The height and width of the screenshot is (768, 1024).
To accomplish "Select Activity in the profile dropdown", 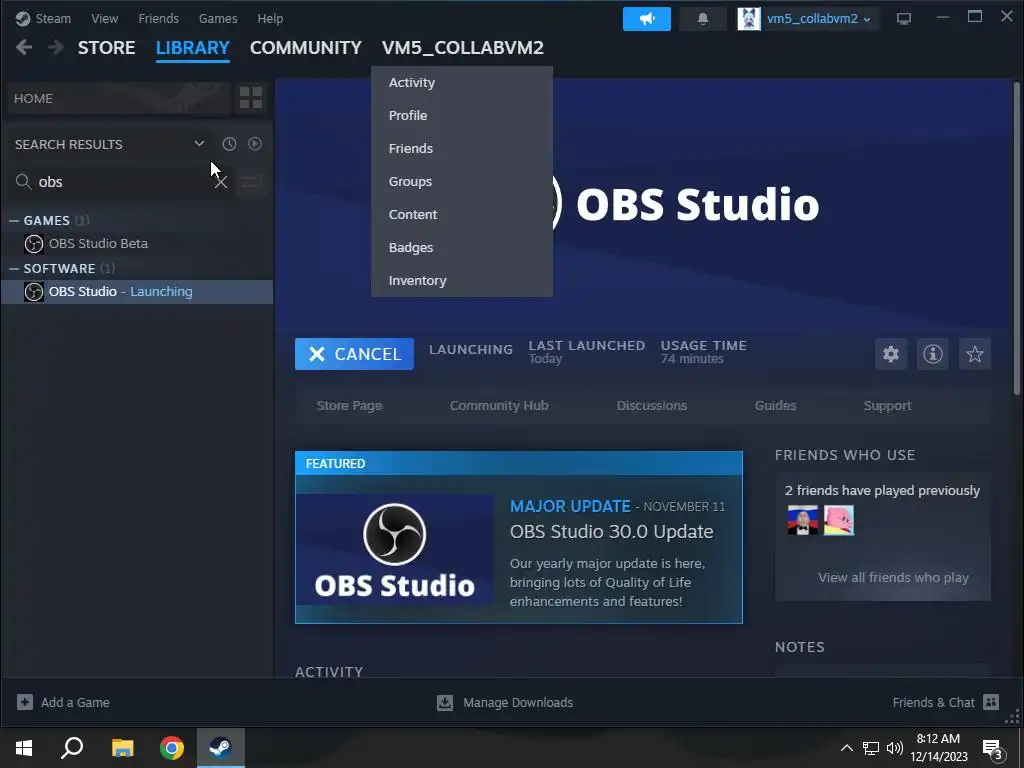I will coord(462,82).
